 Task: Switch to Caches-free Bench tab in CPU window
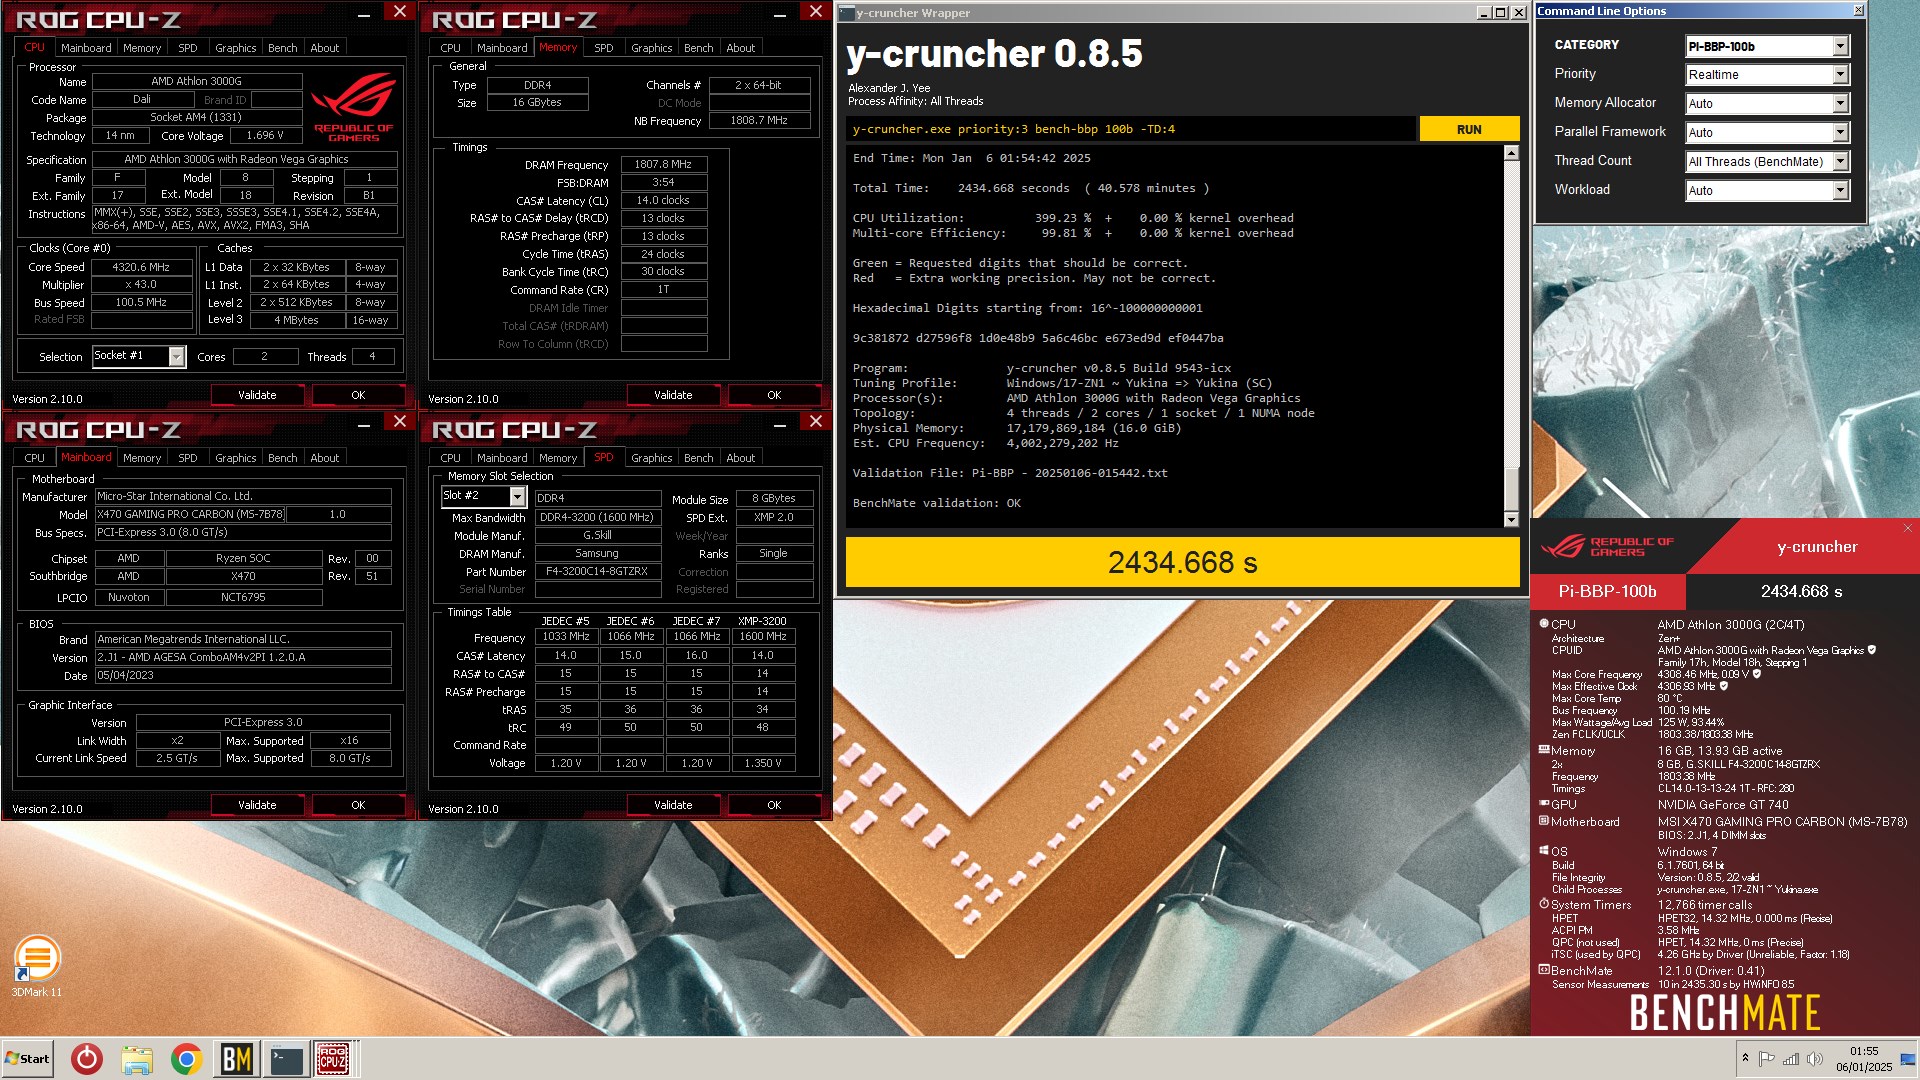[283, 48]
